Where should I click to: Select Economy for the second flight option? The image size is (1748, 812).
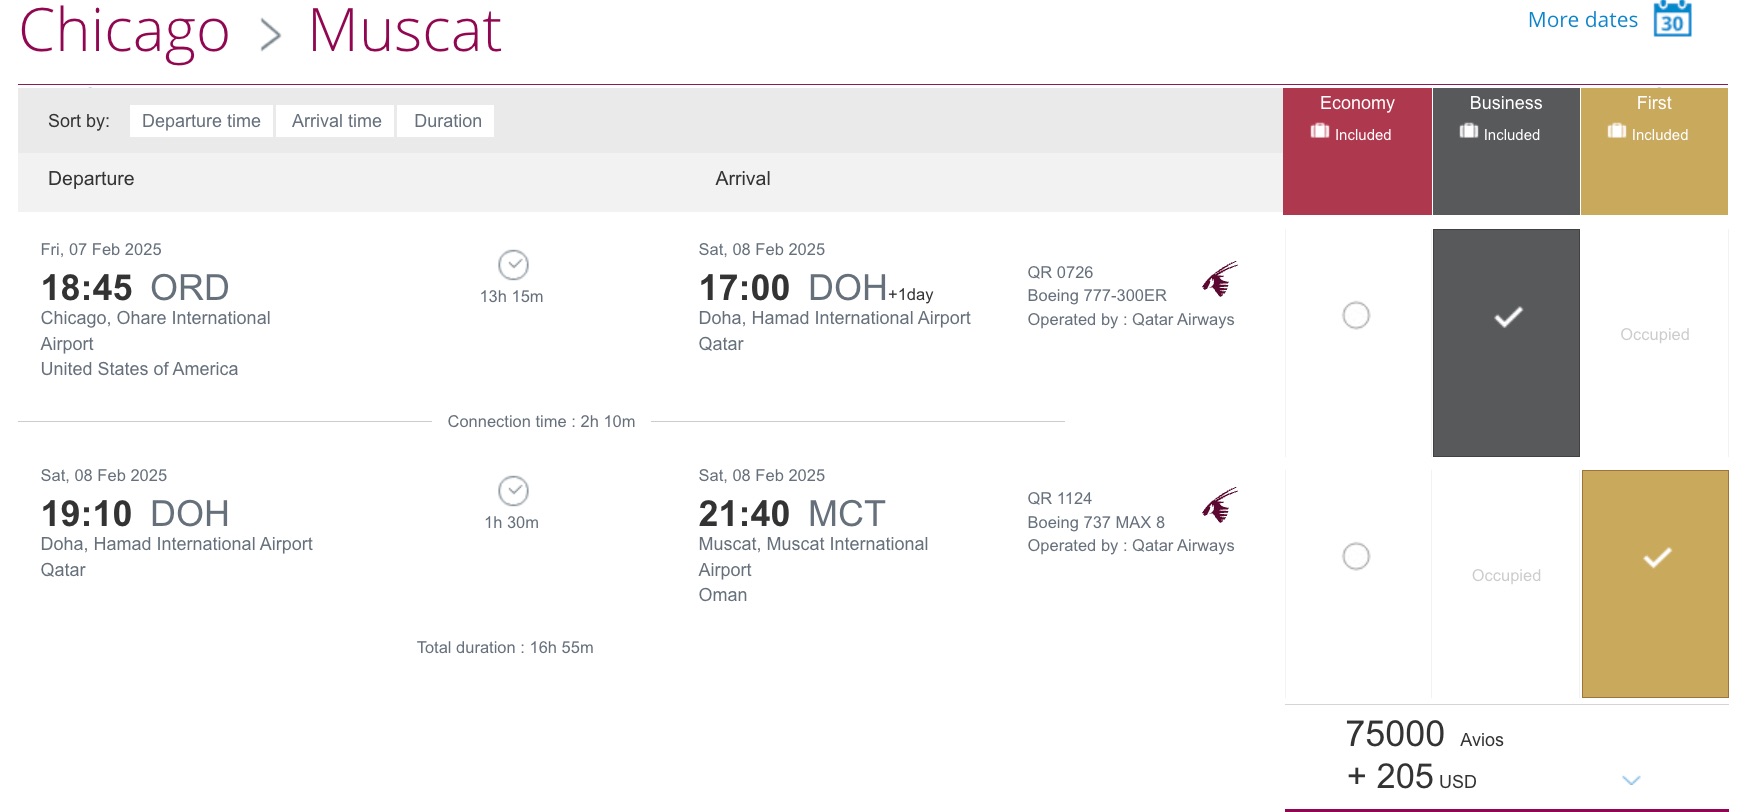click(x=1356, y=556)
